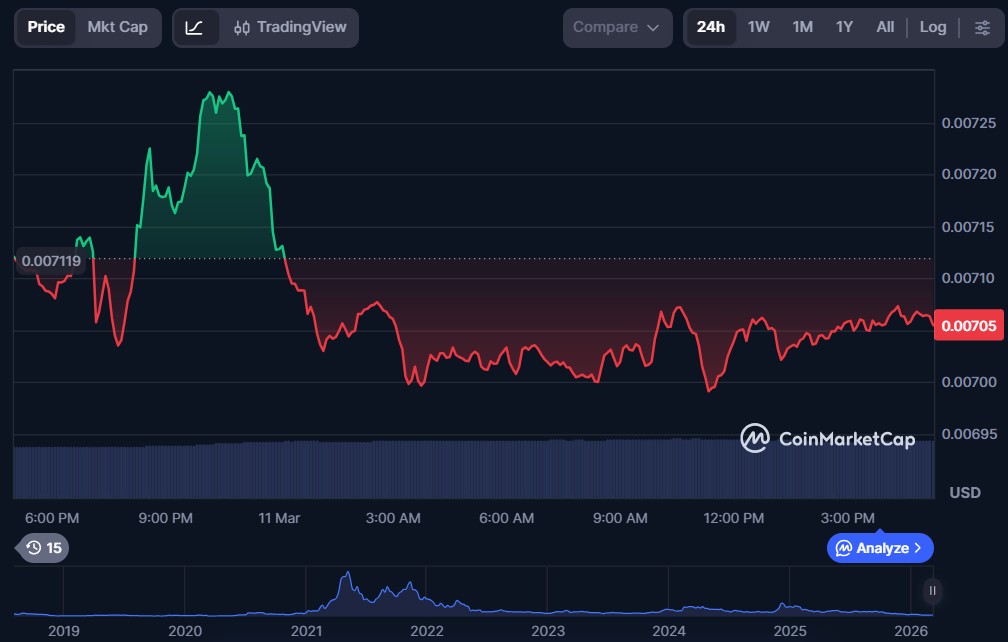This screenshot has height=642, width=1008.
Task: Select the Price view toggle
Action: pyautogui.click(x=46, y=28)
